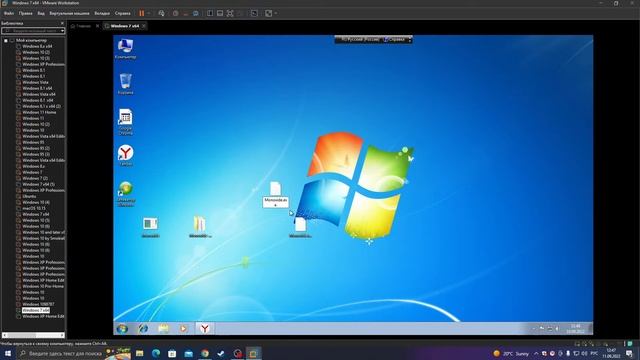Open host notification center icon
The height and width of the screenshot is (360, 640).
point(629,353)
